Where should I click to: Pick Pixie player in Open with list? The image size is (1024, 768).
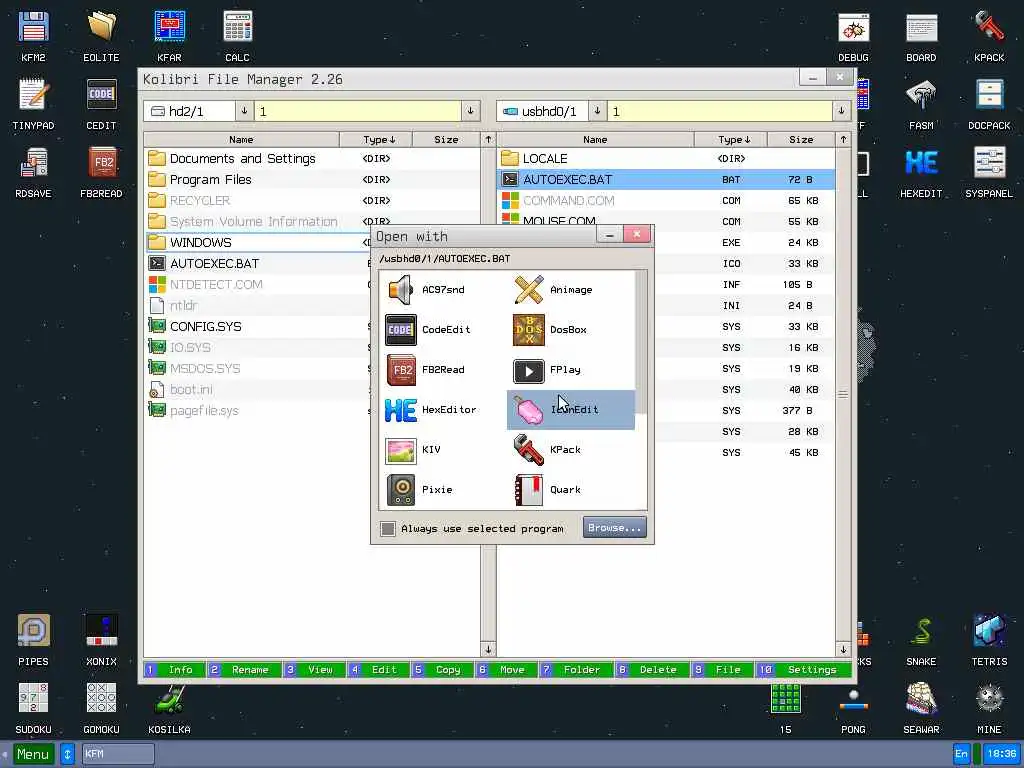pyautogui.click(x=442, y=489)
